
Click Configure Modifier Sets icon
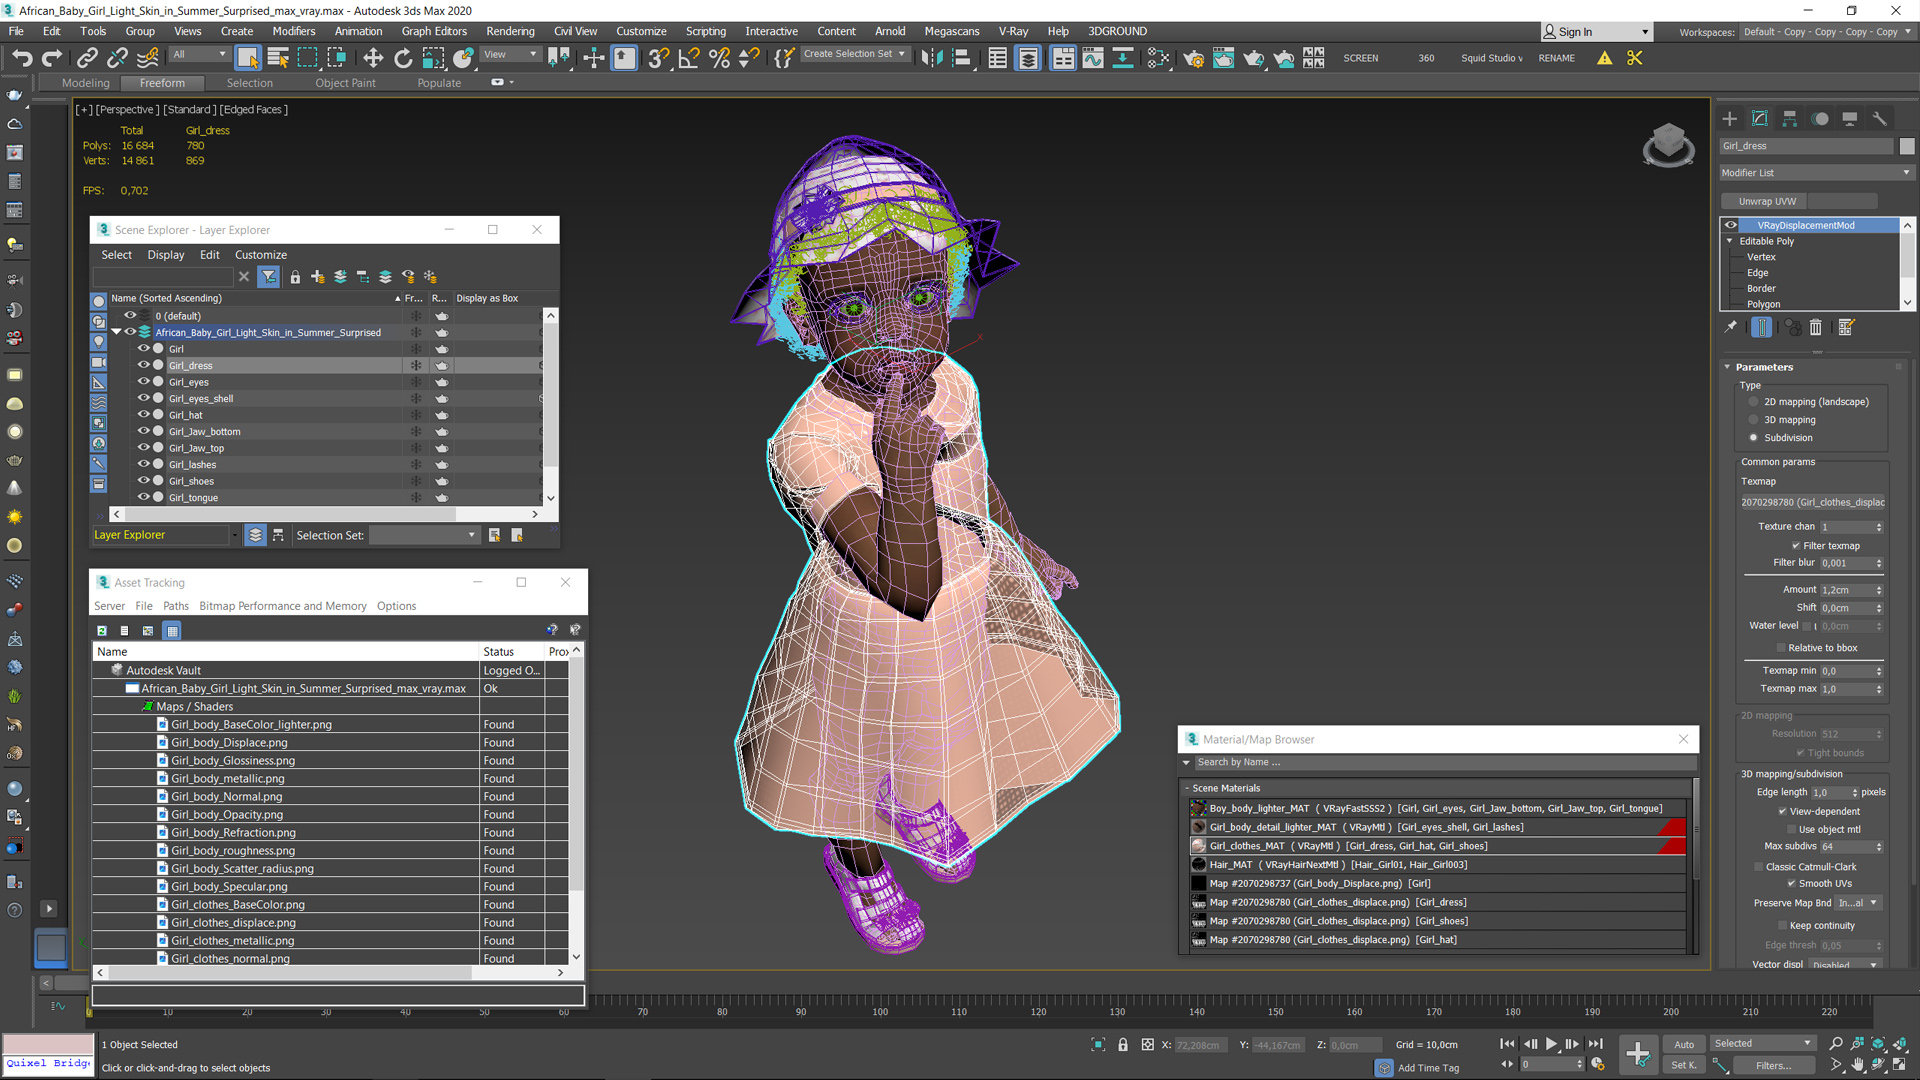[1846, 327]
